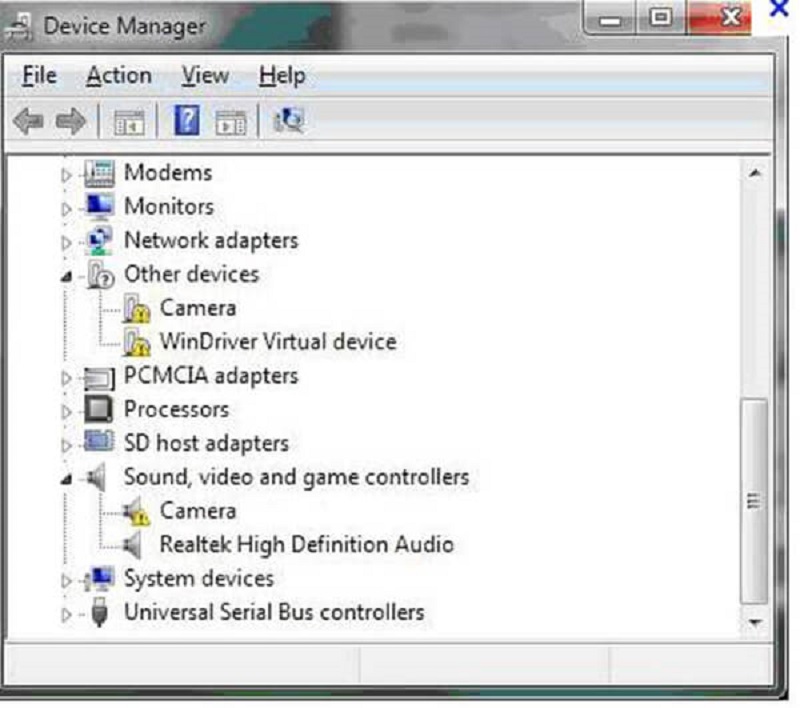Click the Help question mark toolbar icon

point(187,122)
